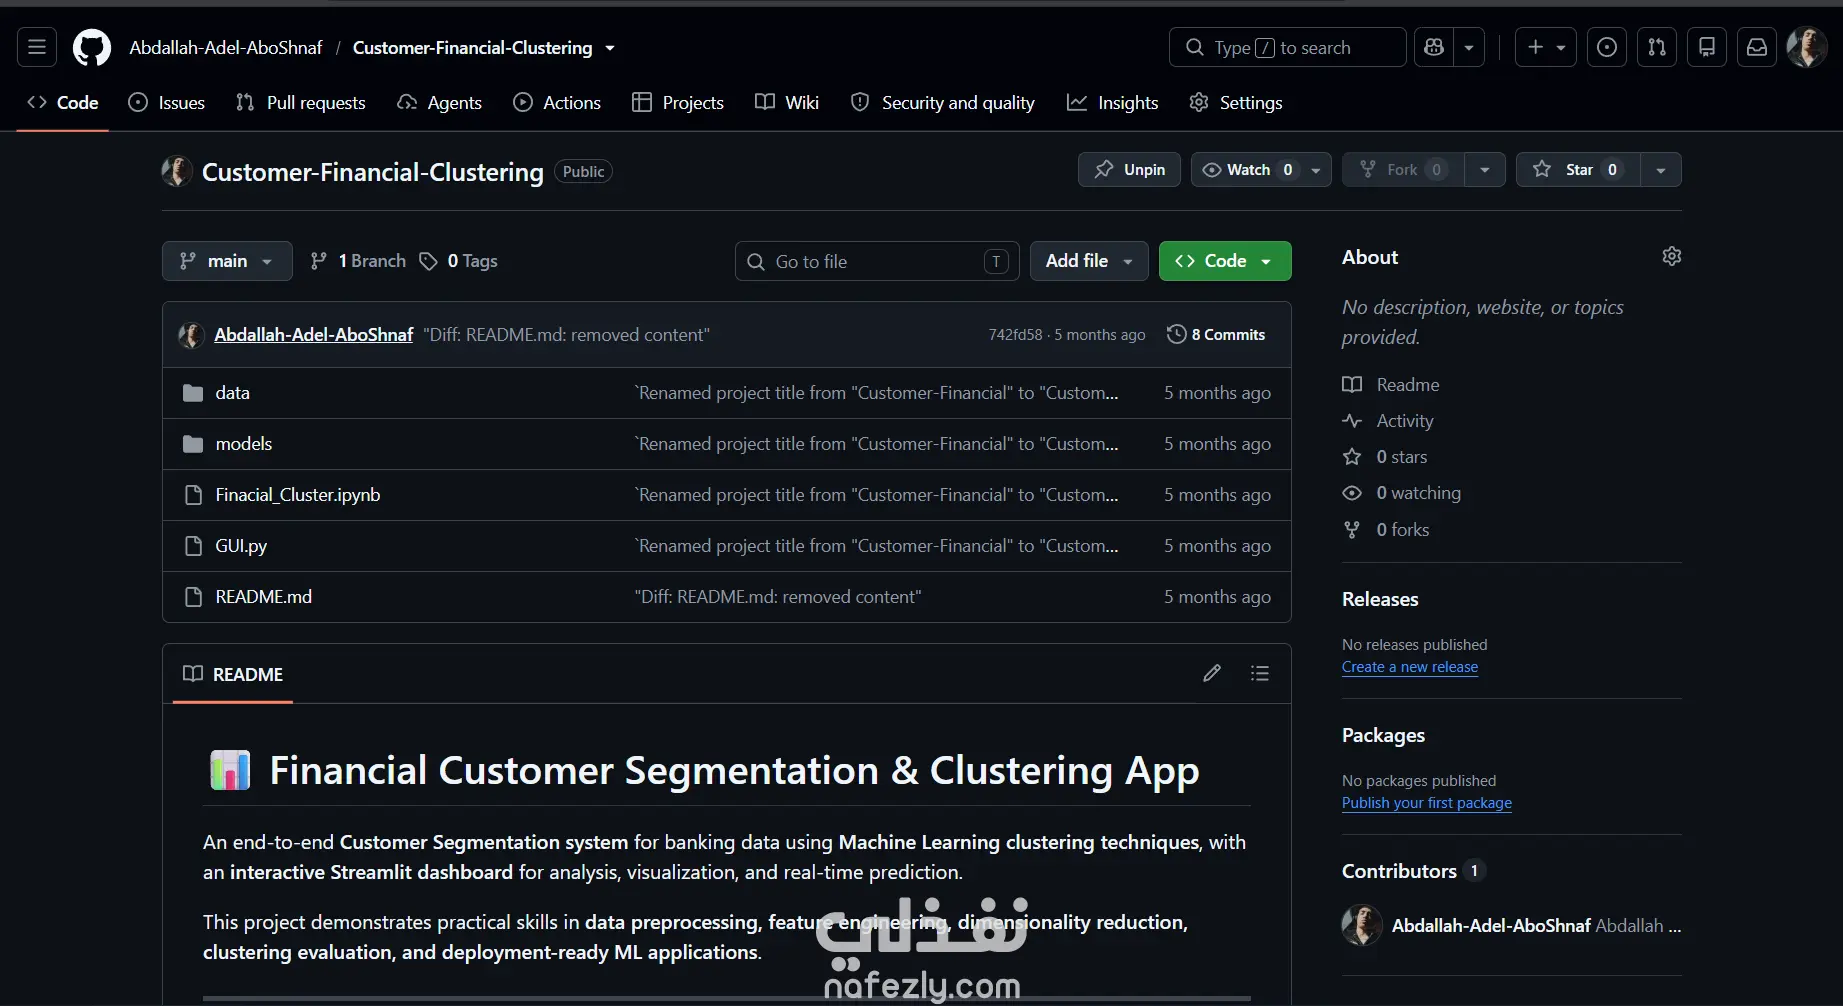The image size is (1843, 1006).
Task: Unpin the repository with Unpin button
Action: [x=1129, y=170]
